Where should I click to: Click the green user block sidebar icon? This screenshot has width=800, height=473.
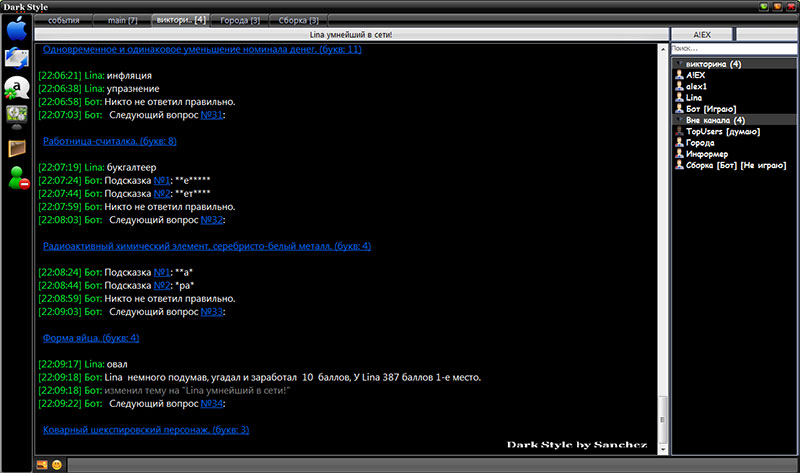17,179
